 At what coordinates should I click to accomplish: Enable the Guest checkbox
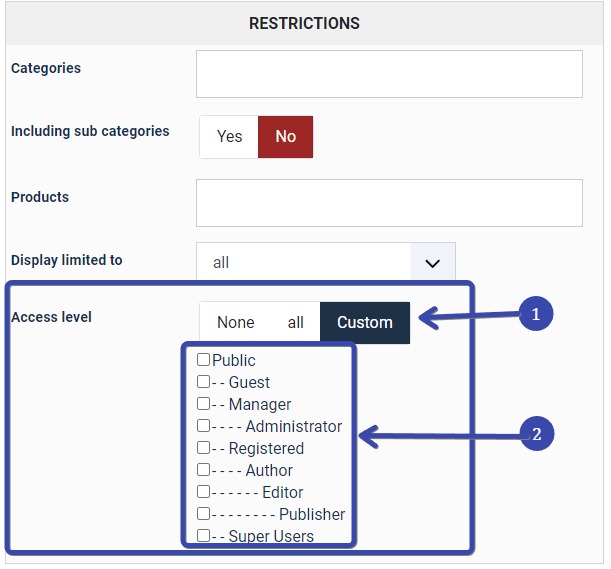[204, 382]
